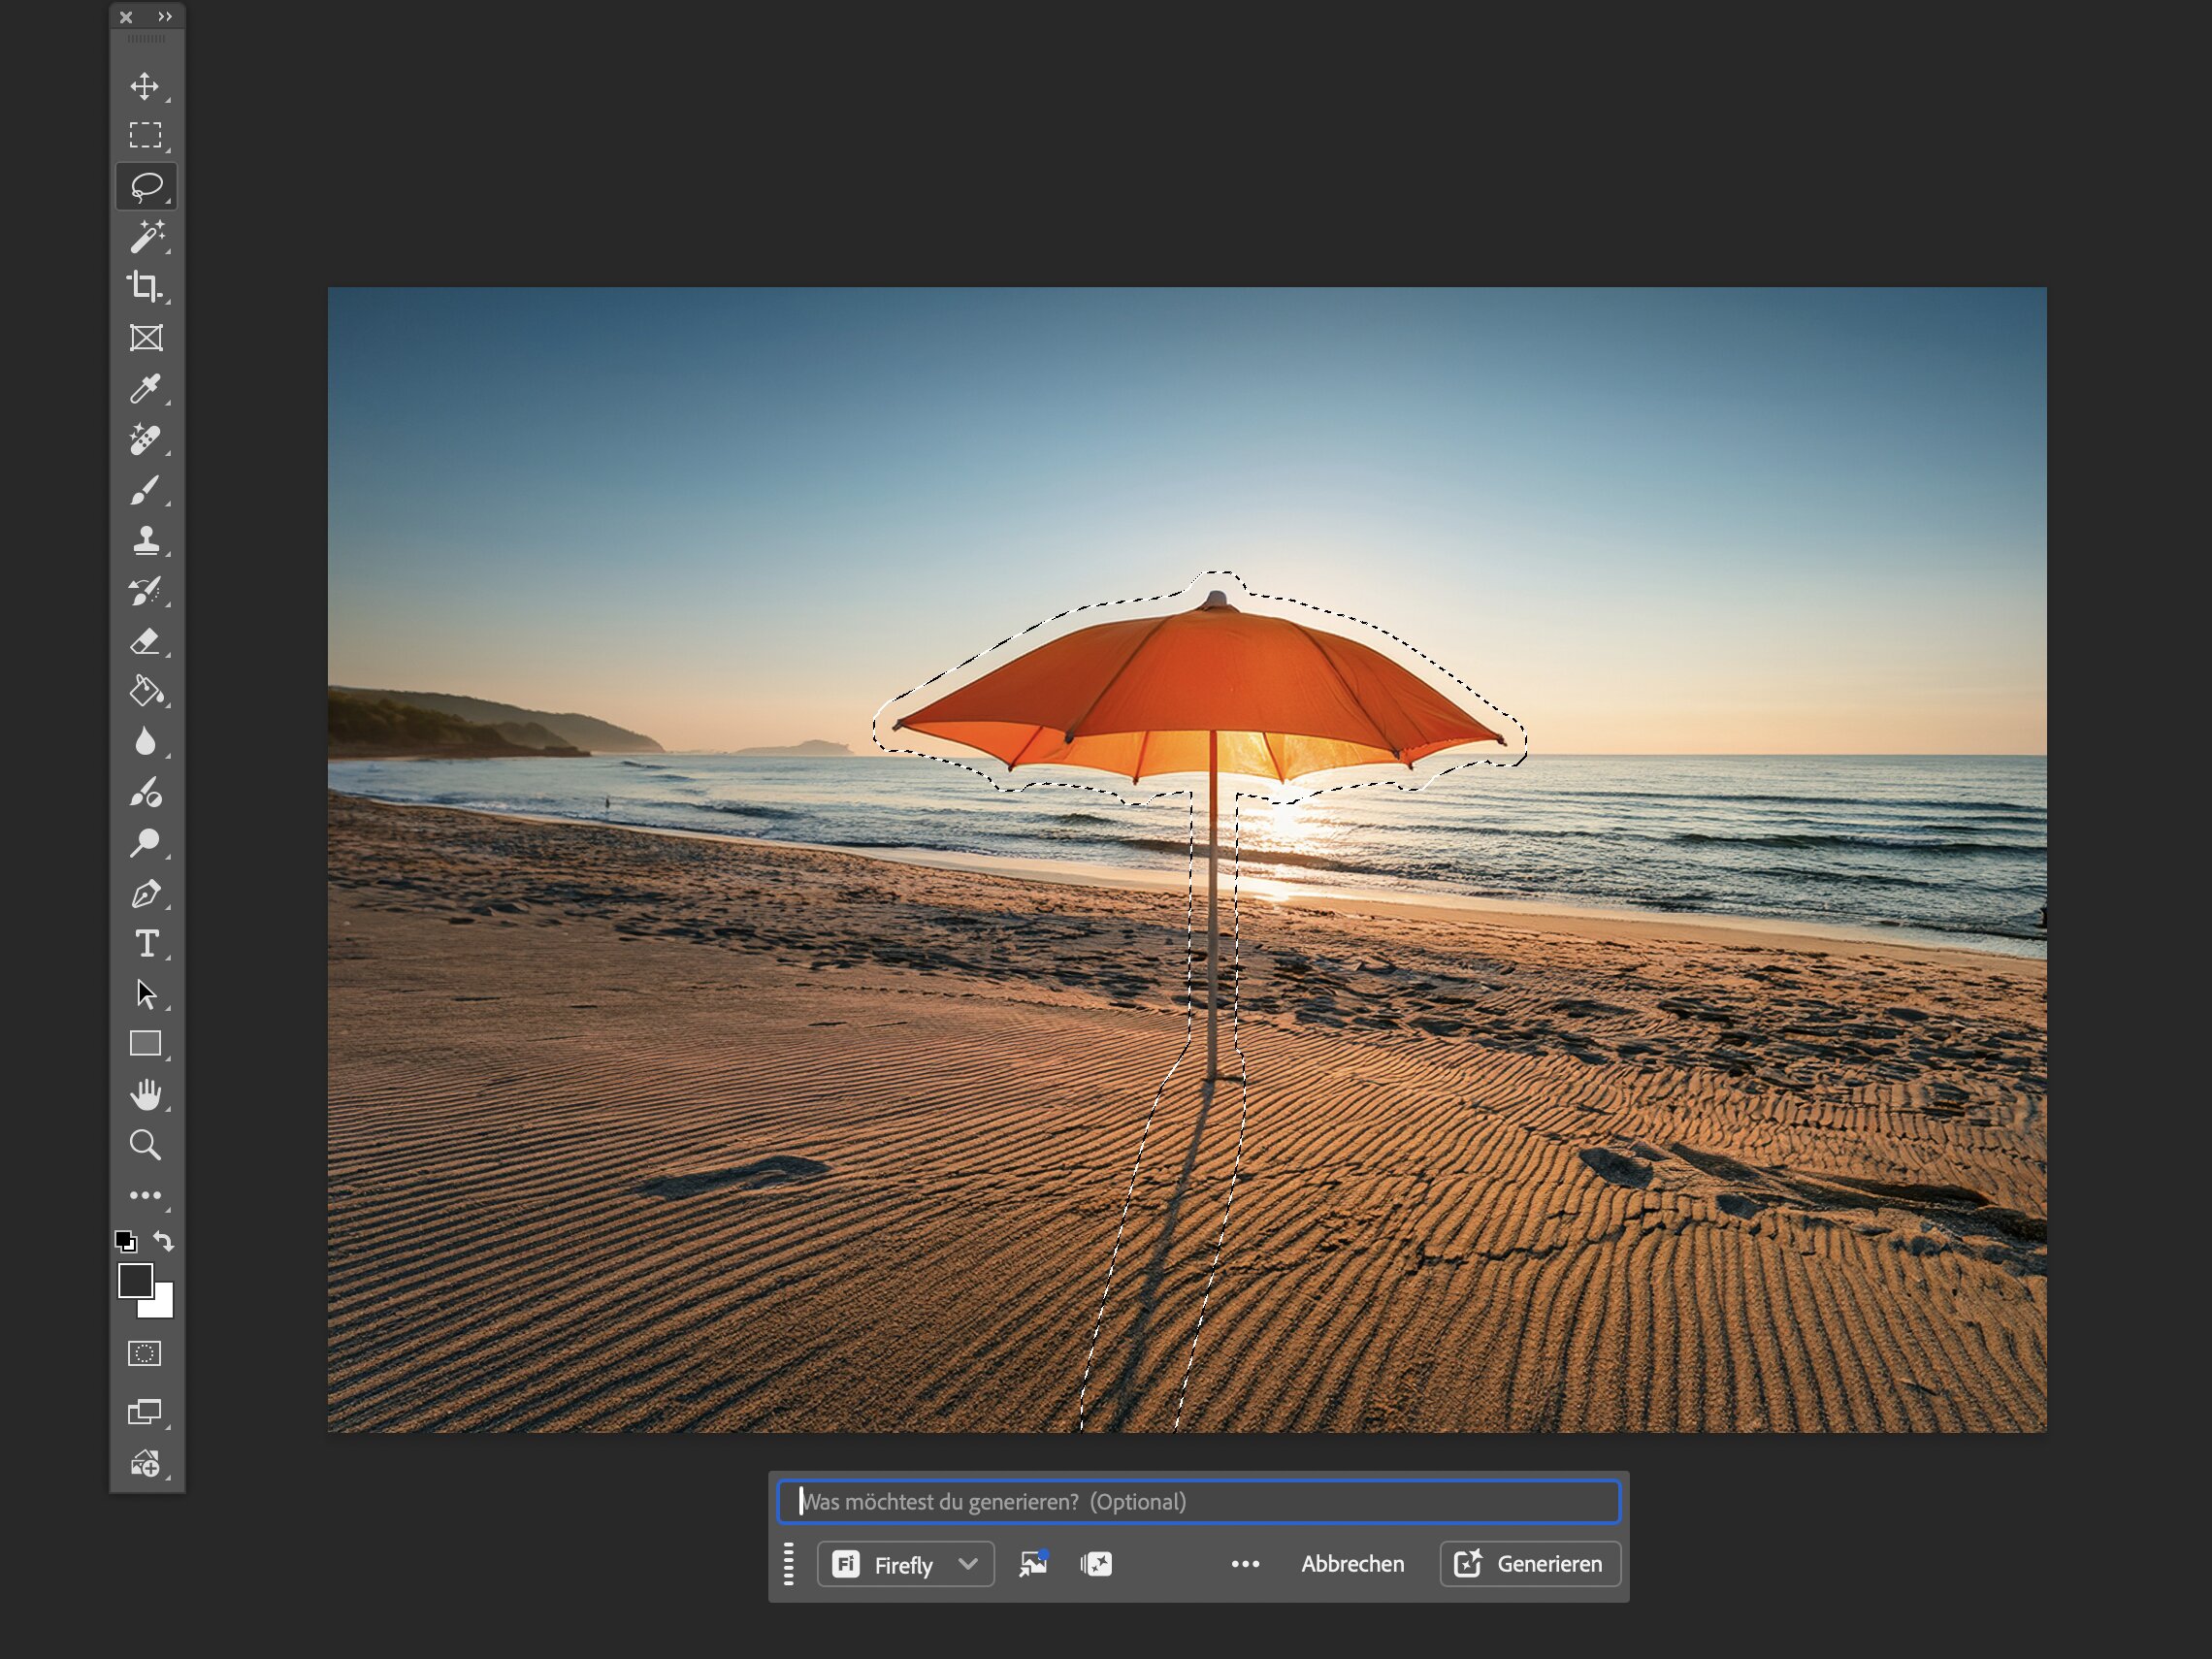Select the Move tool
This screenshot has height=1659, width=2212.
click(x=145, y=86)
